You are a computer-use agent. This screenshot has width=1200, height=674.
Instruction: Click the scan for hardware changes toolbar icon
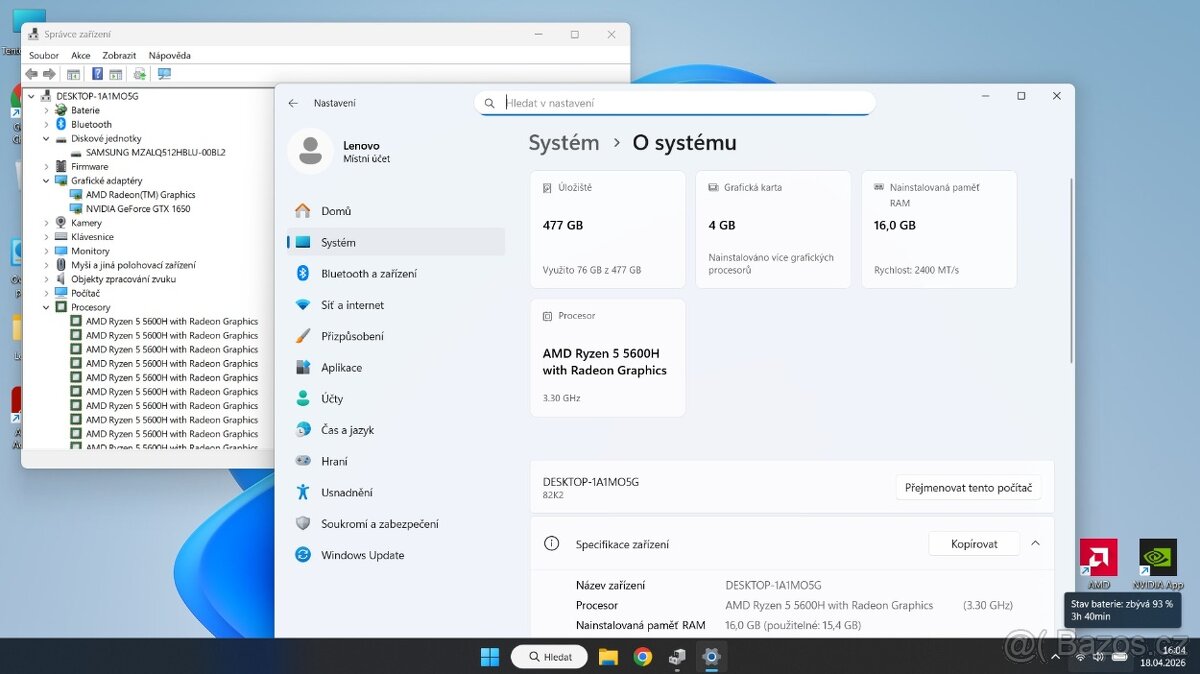point(164,74)
